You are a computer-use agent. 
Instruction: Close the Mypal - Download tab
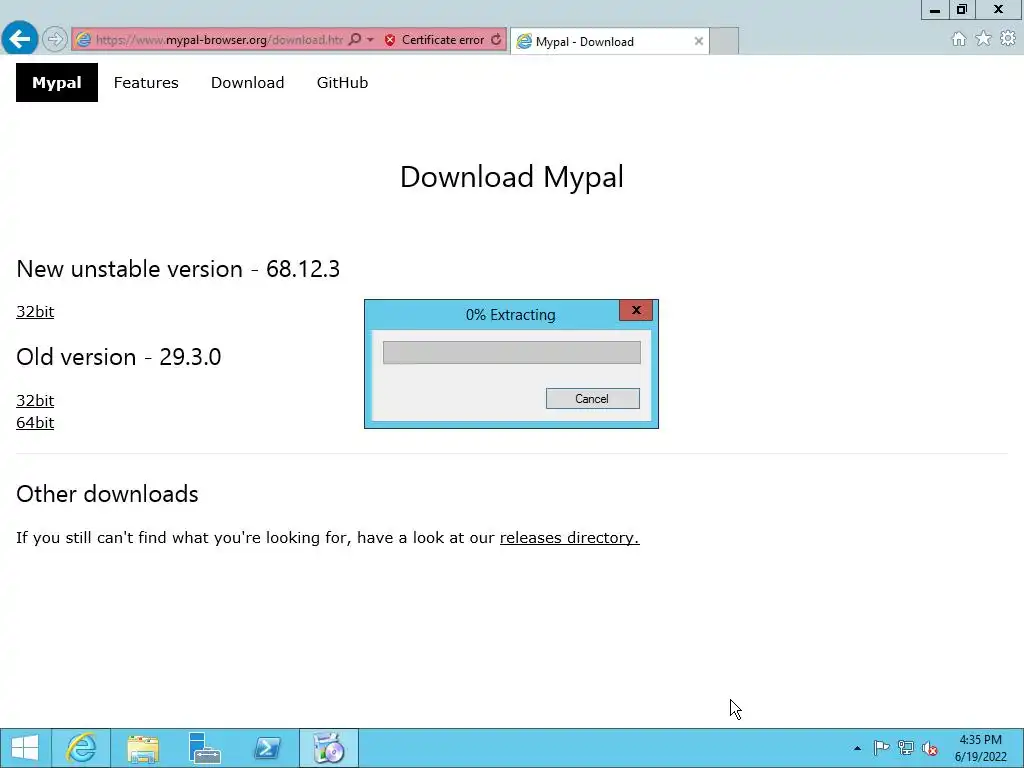[x=699, y=41]
